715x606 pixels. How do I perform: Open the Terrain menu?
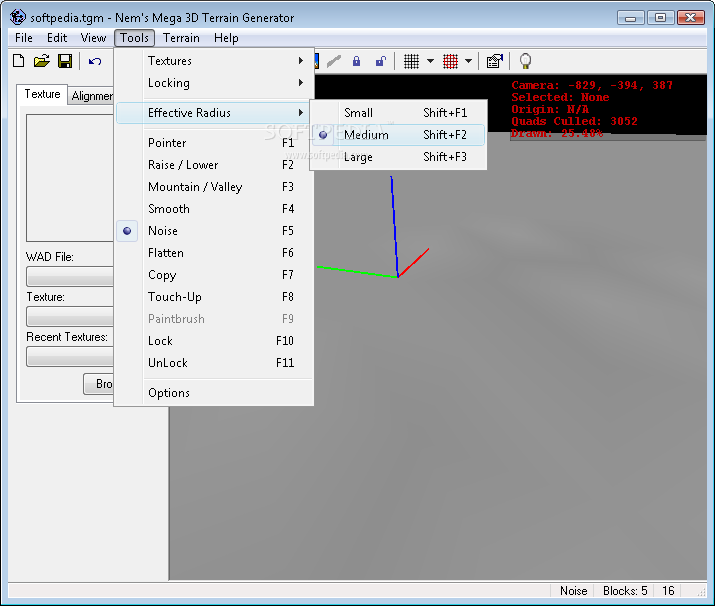[x=181, y=38]
